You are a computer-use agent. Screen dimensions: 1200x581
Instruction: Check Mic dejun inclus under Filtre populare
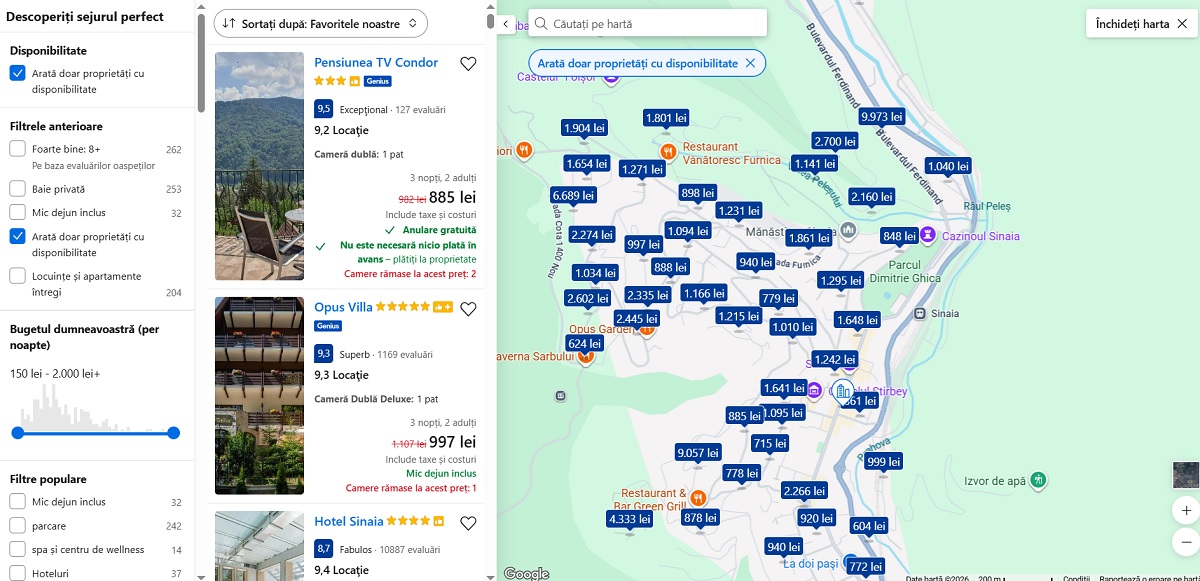[18, 502]
